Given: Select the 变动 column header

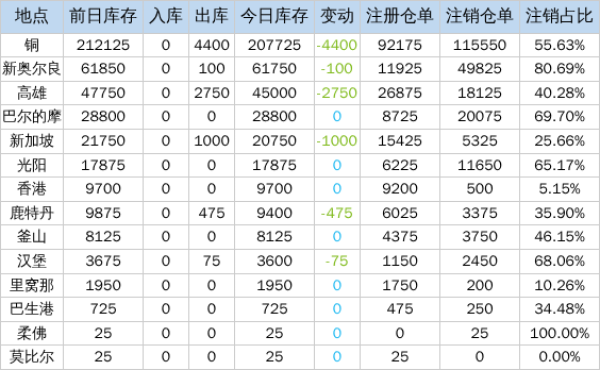Looking at the screenshot, I should coord(337,16).
